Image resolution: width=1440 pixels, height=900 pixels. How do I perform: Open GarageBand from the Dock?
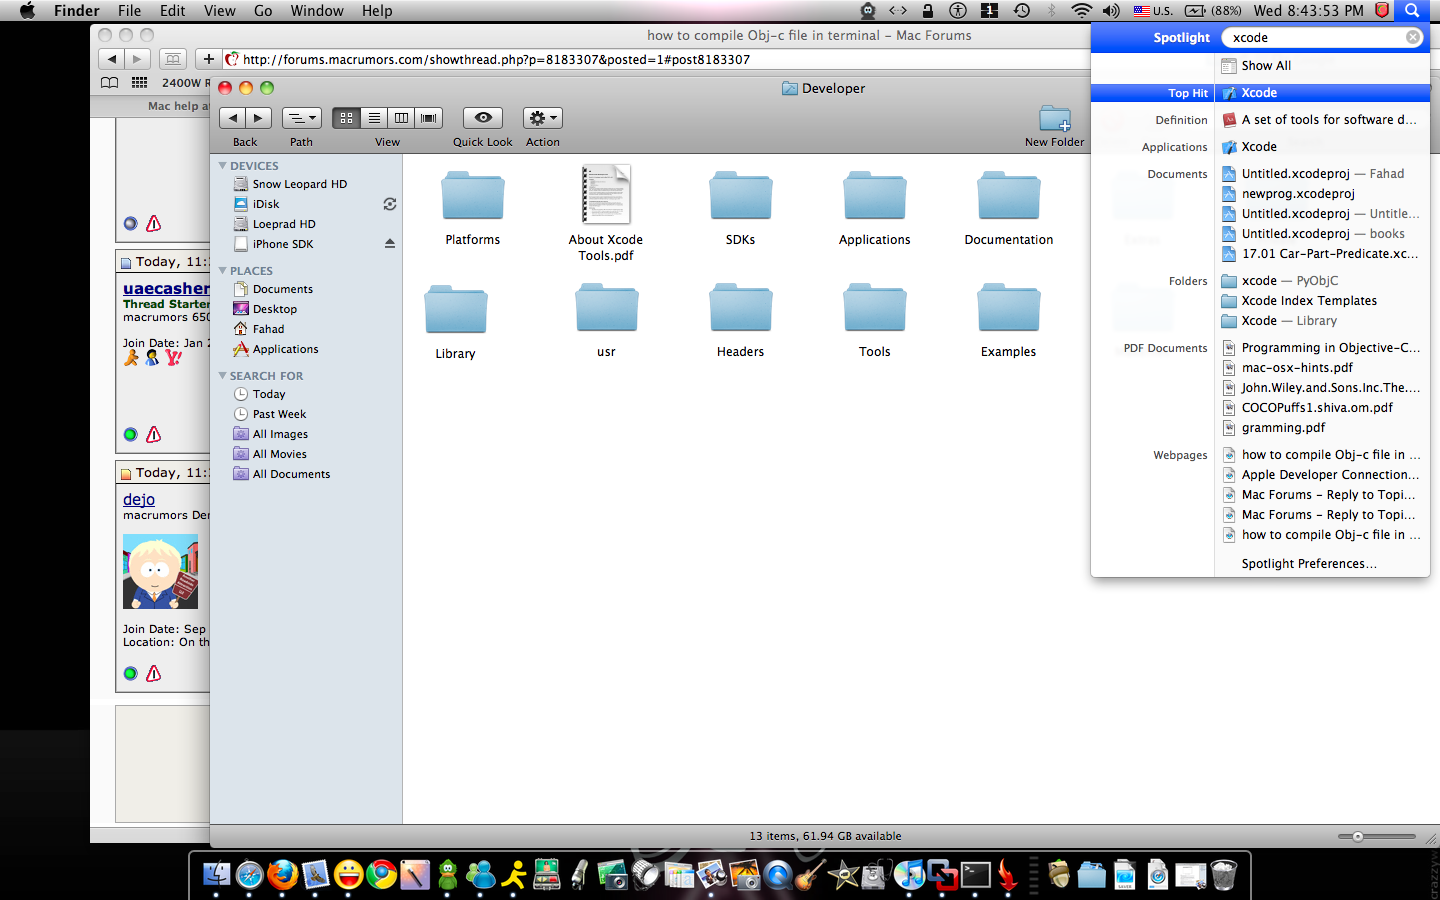(810, 875)
